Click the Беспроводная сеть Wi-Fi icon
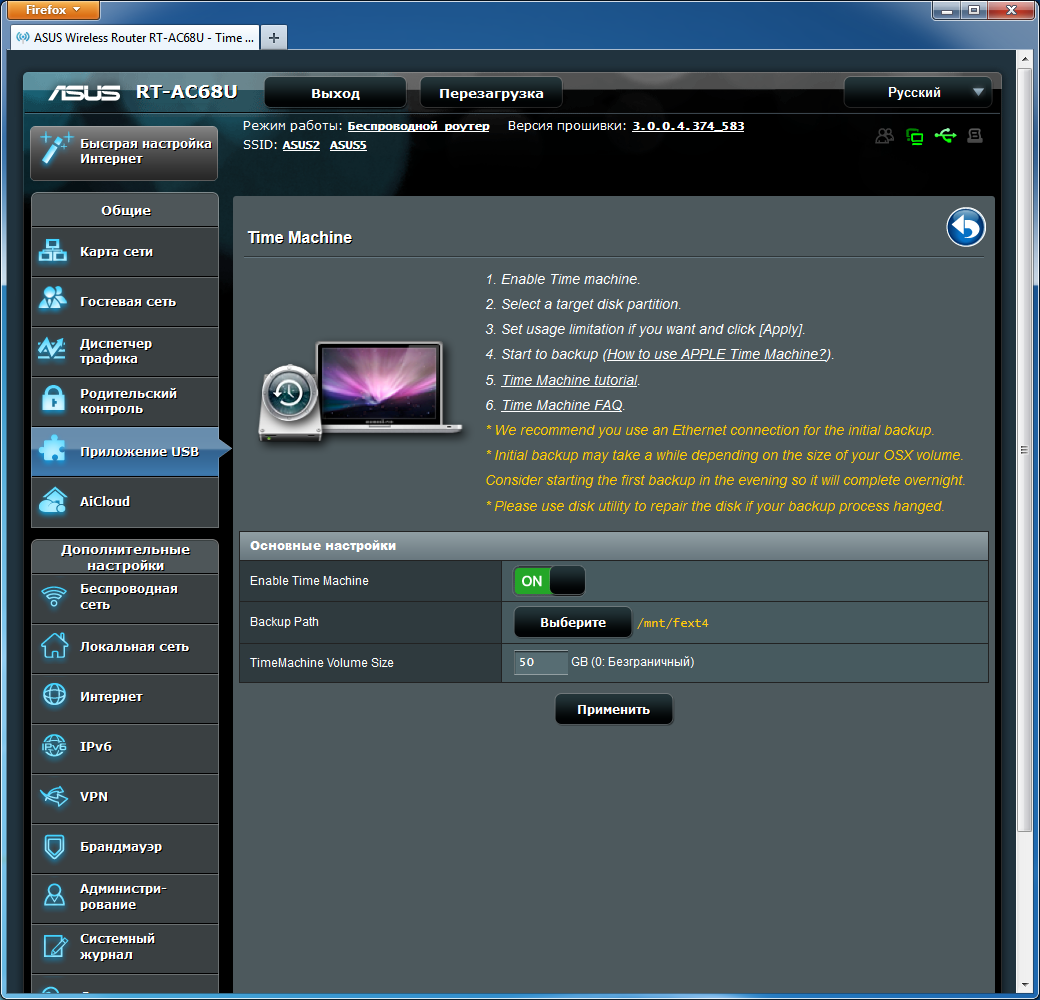 [x=54, y=596]
